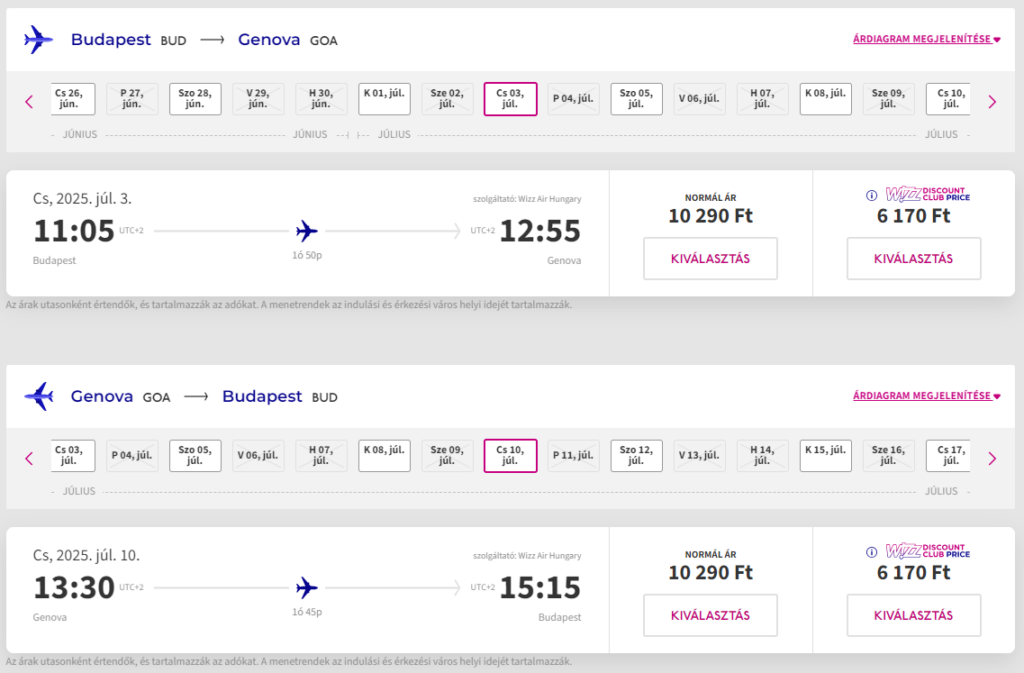Click info icon beside outbound Wizz Discount Club price
This screenshot has height=673, width=1024.
[x=871, y=195]
